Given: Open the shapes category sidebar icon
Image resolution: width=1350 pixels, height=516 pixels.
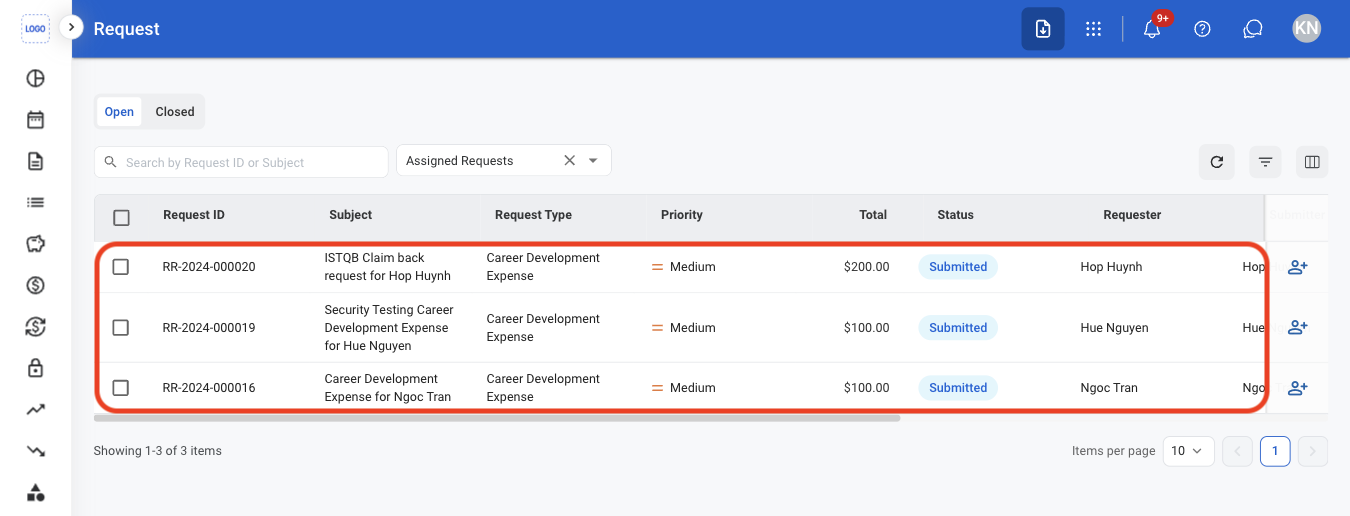Looking at the screenshot, I should pyautogui.click(x=35, y=492).
